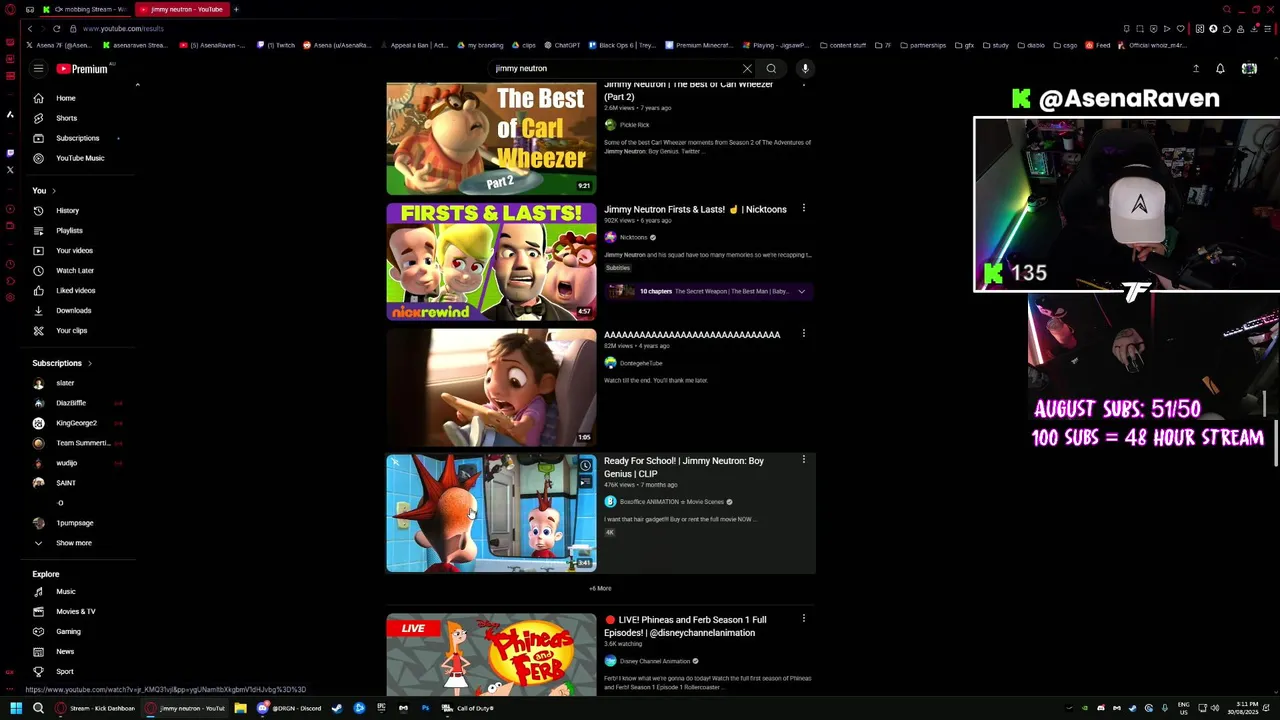This screenshot has width=1280, height=720.
Task: Open watch History
Action: point(68,211)
